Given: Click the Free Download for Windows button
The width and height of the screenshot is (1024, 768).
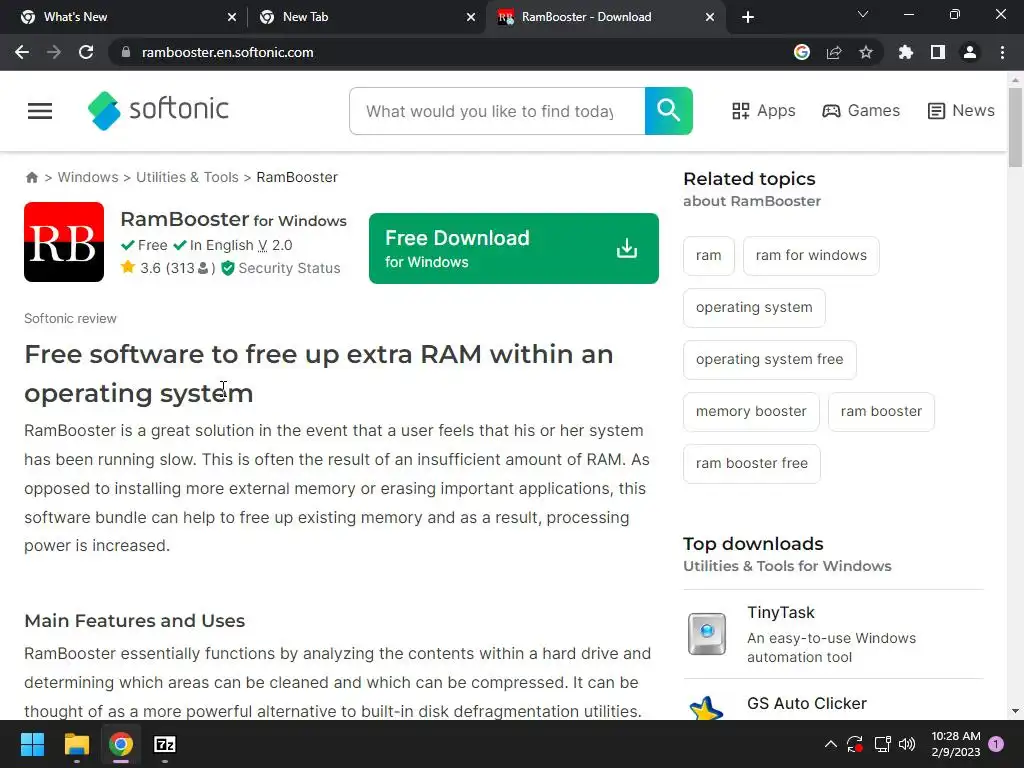Looking at the screenshot, I should tap(513, 248).
